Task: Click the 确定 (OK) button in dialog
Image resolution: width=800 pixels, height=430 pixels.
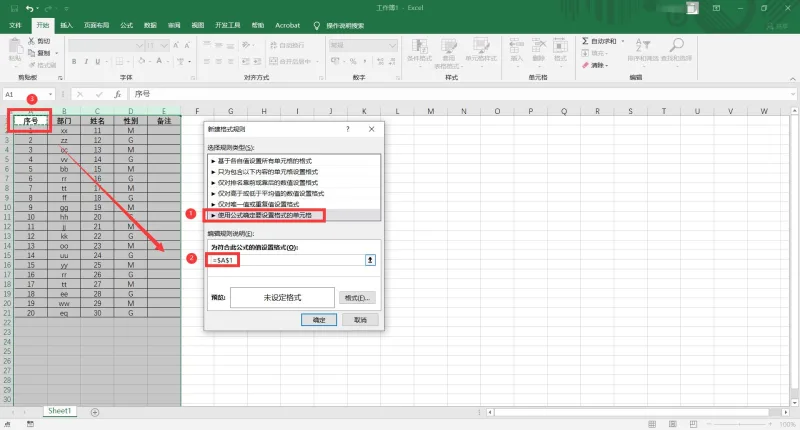Action: point(319,320)
